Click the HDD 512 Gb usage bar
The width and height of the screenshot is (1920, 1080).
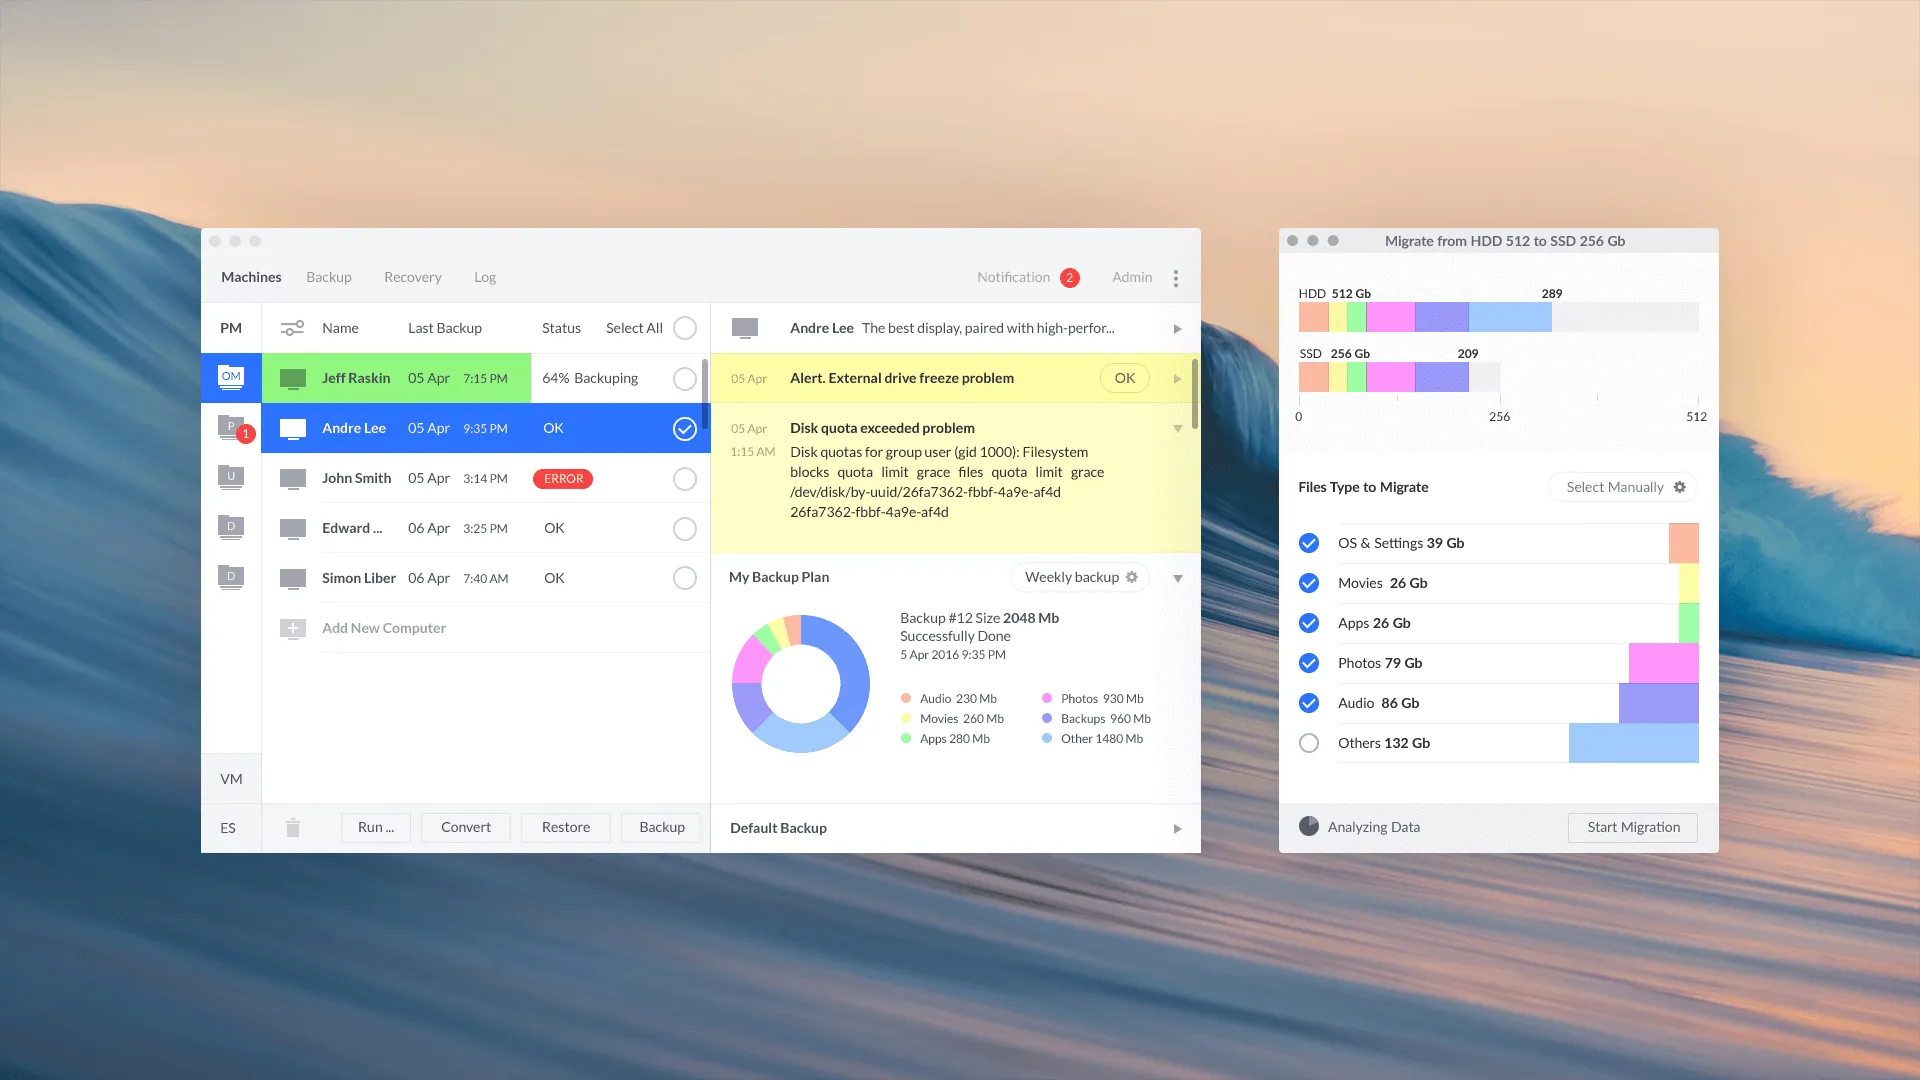click(x=1498, y=317)
